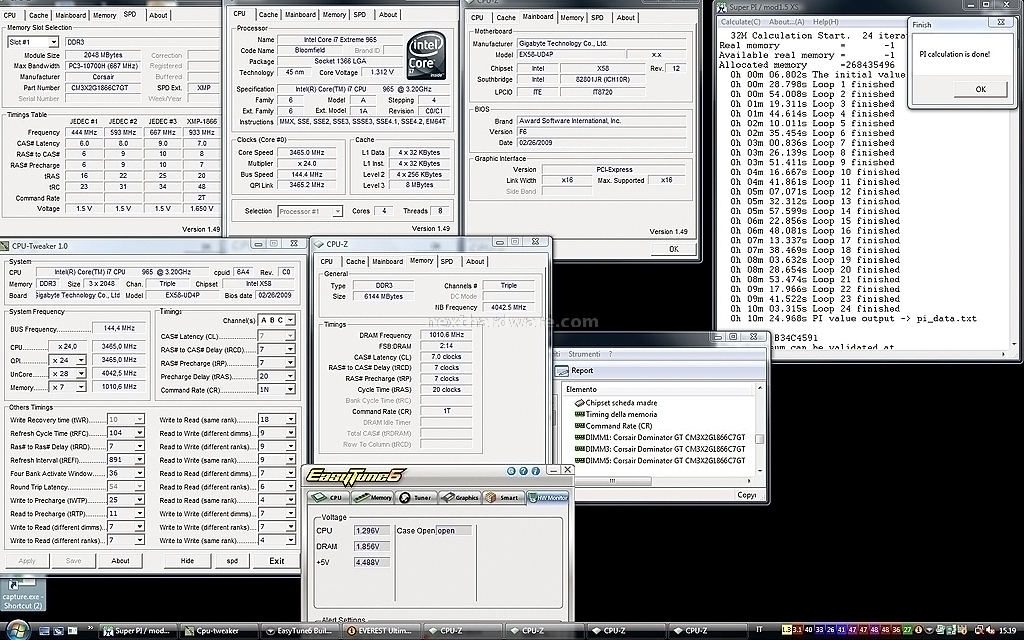Click DRAM voltage 1.856V value in EasyTune6

[x=371, y=546]
